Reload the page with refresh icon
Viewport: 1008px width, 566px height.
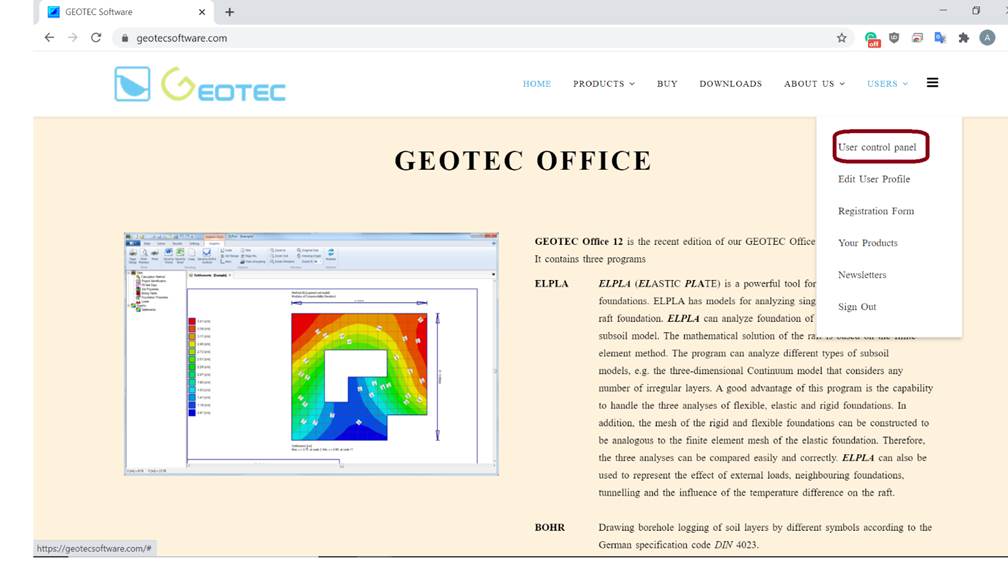click(x=96, y=38)
